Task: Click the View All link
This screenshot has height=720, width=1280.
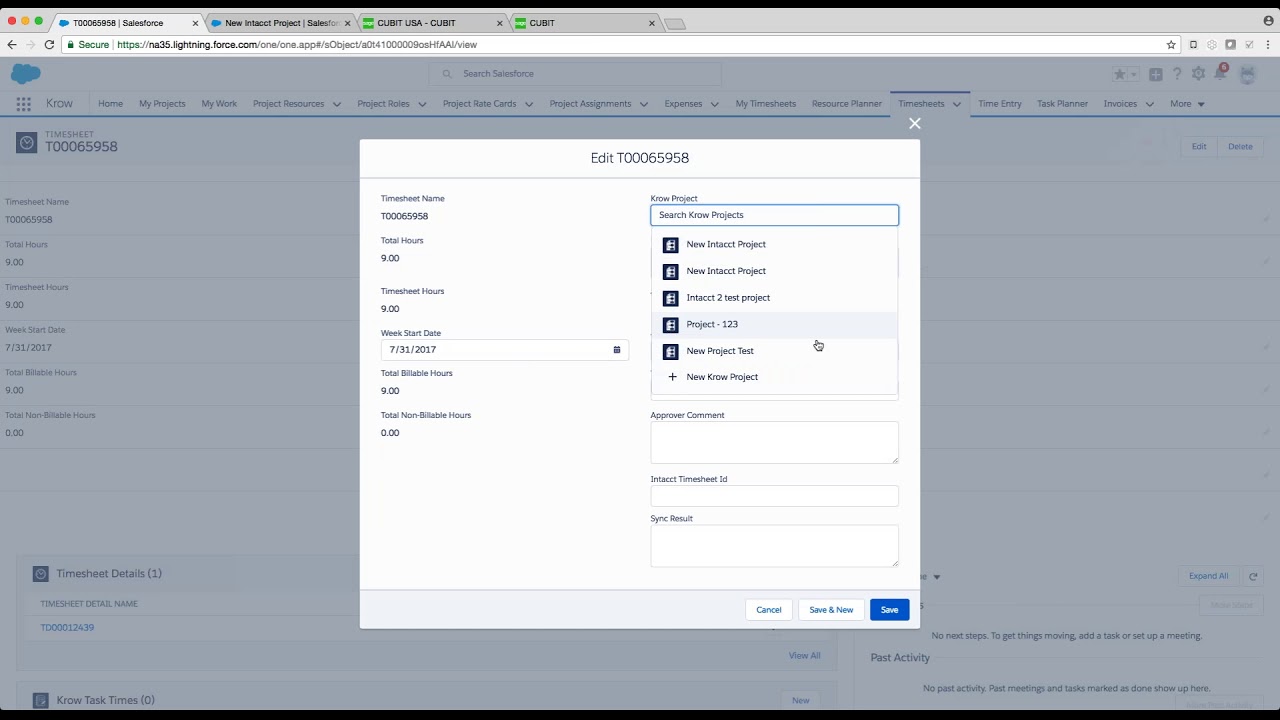Action: coord(804,656)
